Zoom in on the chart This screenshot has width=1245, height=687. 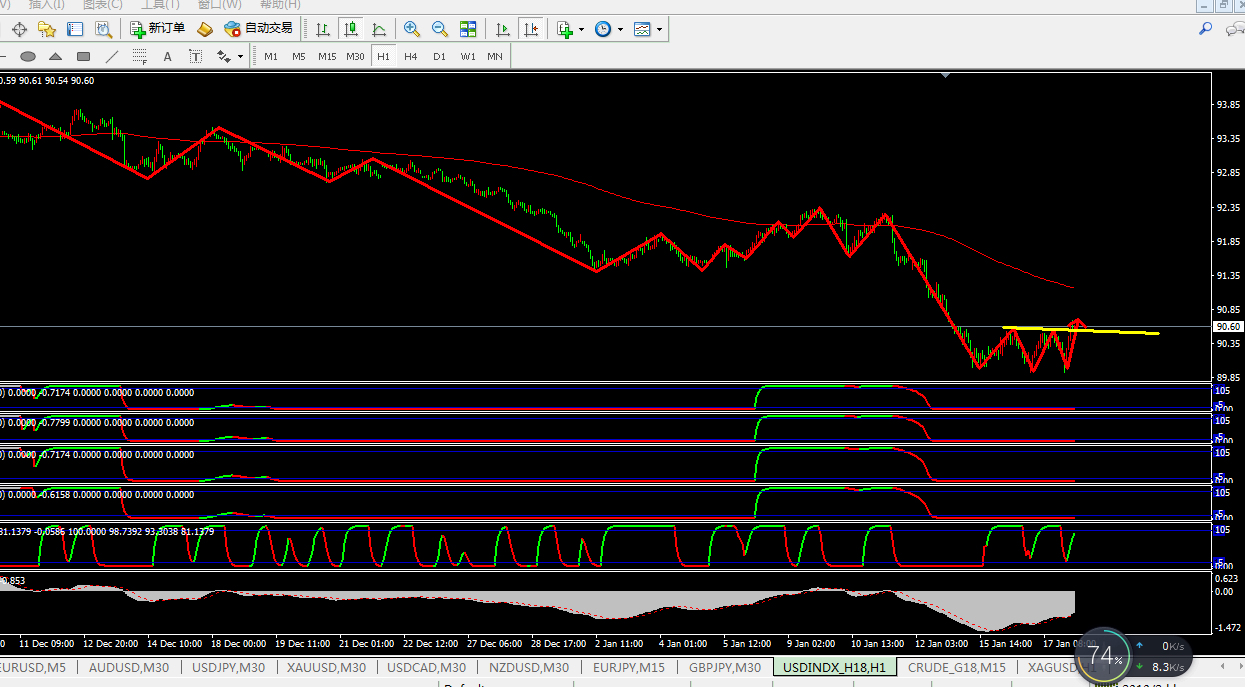coord(411,29)
